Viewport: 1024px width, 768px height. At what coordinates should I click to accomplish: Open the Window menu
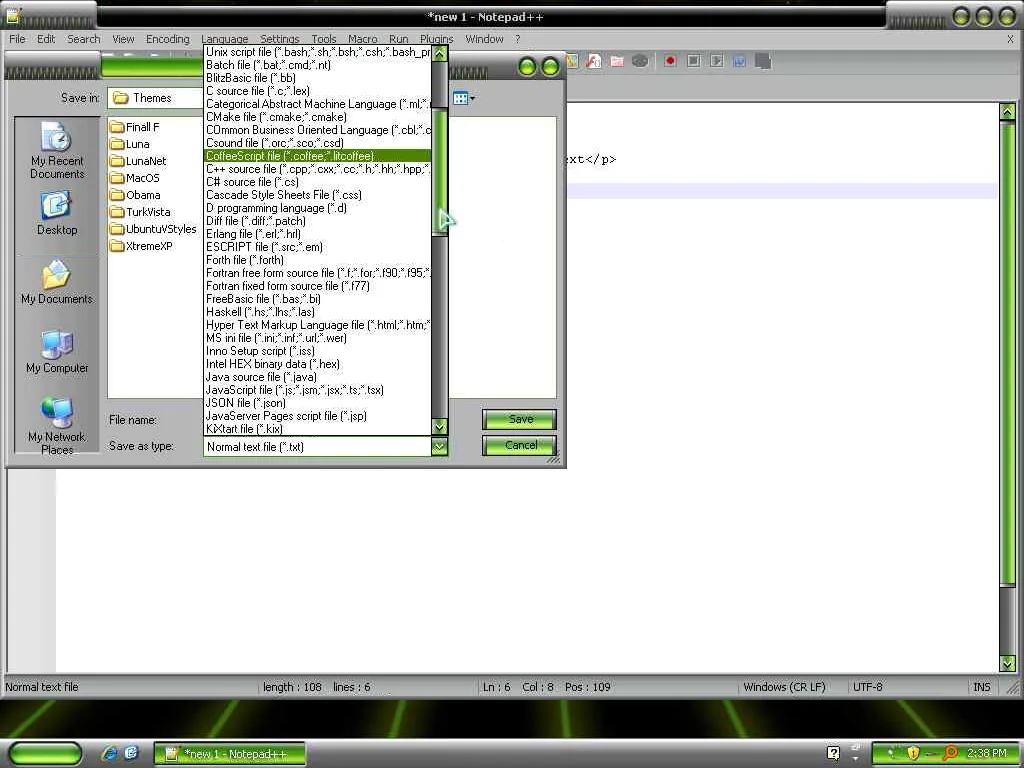(484, 39)
